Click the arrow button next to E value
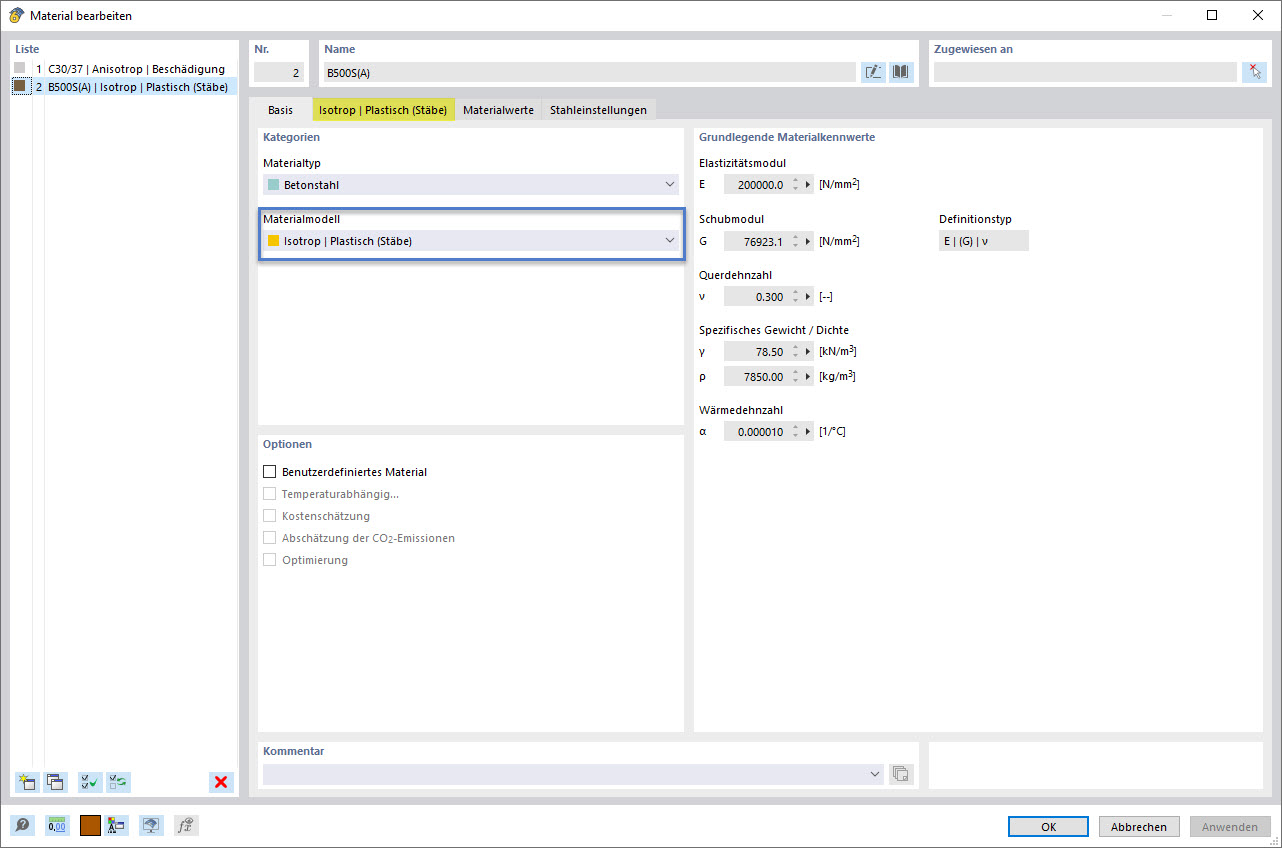Image resolution: width=1282 pixels, height=848 pixels. click(808, 185)
